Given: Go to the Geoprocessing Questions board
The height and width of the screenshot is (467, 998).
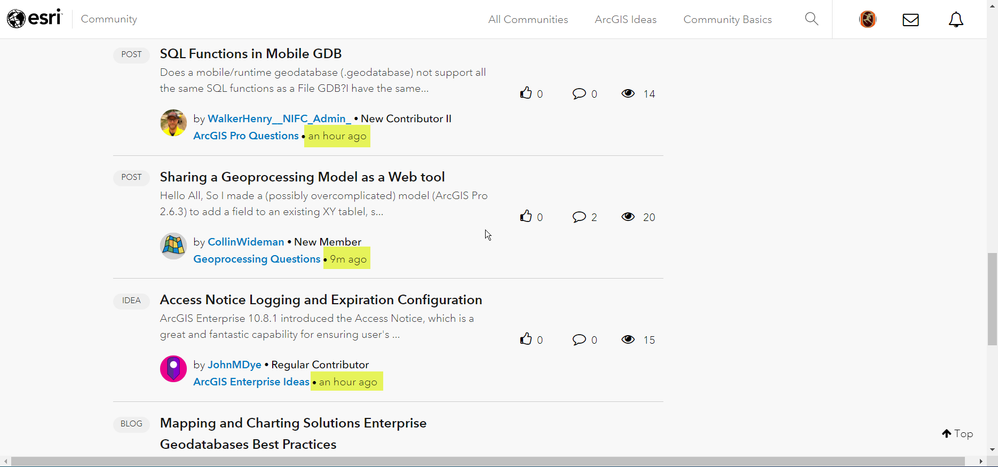Looking at the screenshot, I should [x=256, y=259].
